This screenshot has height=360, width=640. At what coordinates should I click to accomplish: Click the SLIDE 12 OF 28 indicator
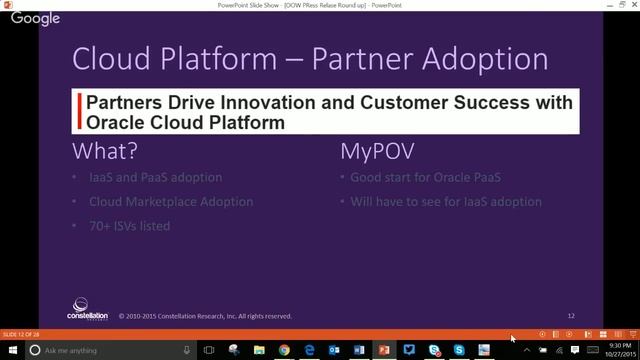tap(21, 335)
